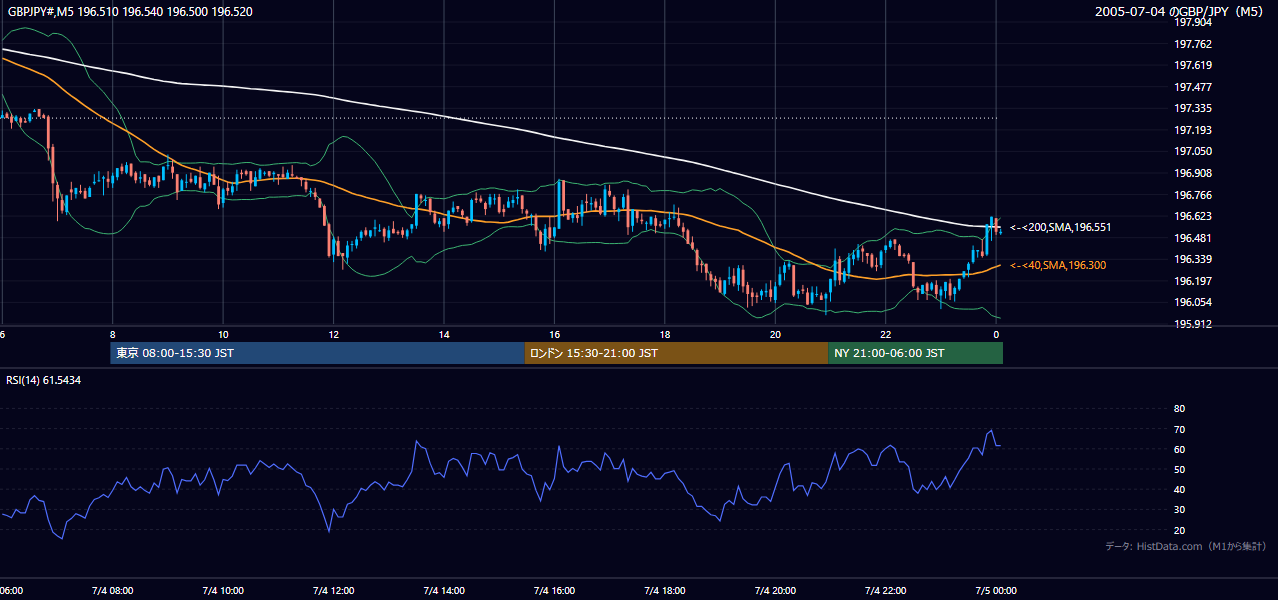Viewport: 1278px width, 600px height.
Task: Click the 7/4 12:00 date axis label
Action: [x=333, y=590]
